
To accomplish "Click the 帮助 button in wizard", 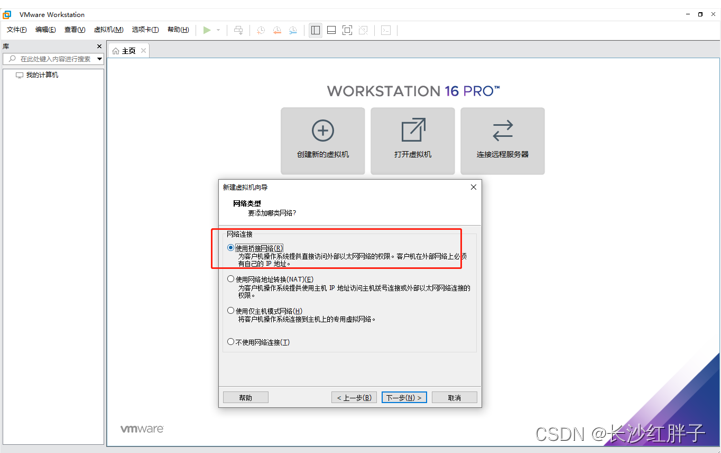I will (246, 397).
